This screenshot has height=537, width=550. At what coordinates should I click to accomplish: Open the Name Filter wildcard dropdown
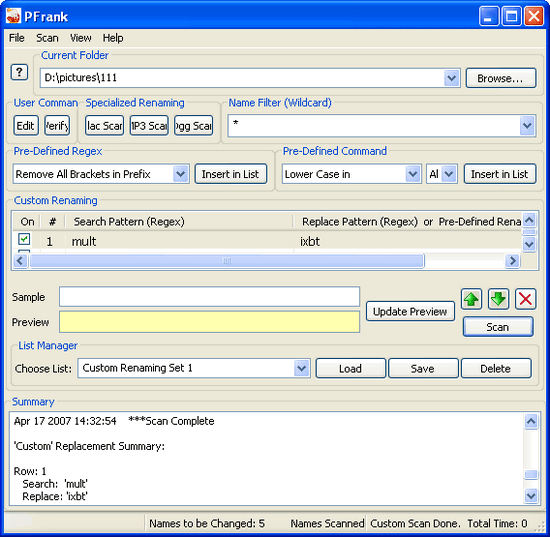click(527, 126)
